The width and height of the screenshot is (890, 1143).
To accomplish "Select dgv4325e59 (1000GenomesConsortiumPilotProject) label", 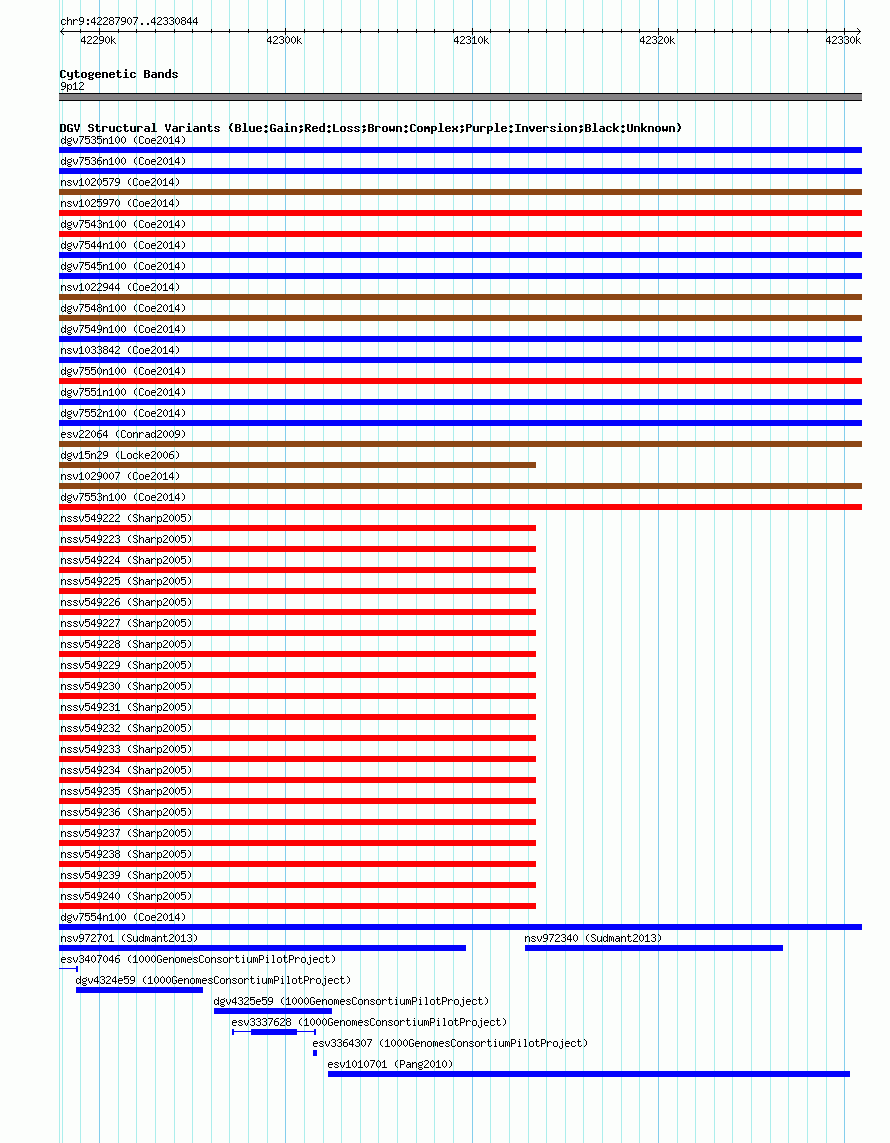I will coord(351,1002).
